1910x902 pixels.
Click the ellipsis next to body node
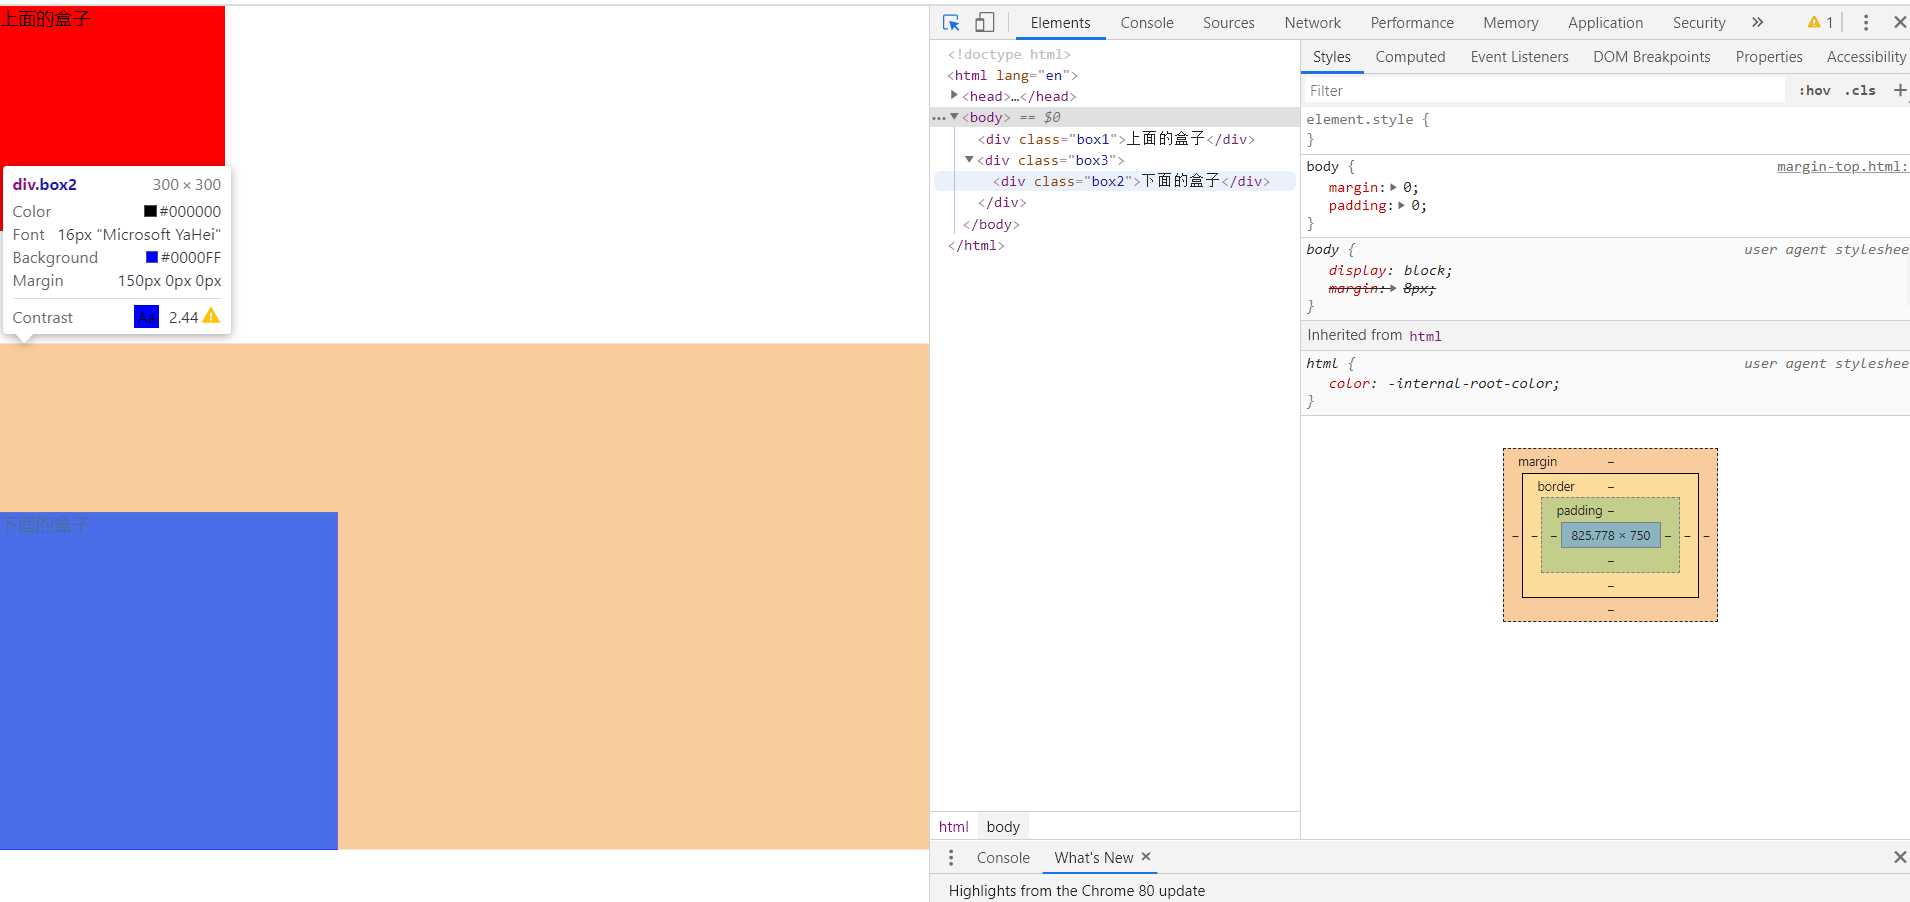[938, 118]
